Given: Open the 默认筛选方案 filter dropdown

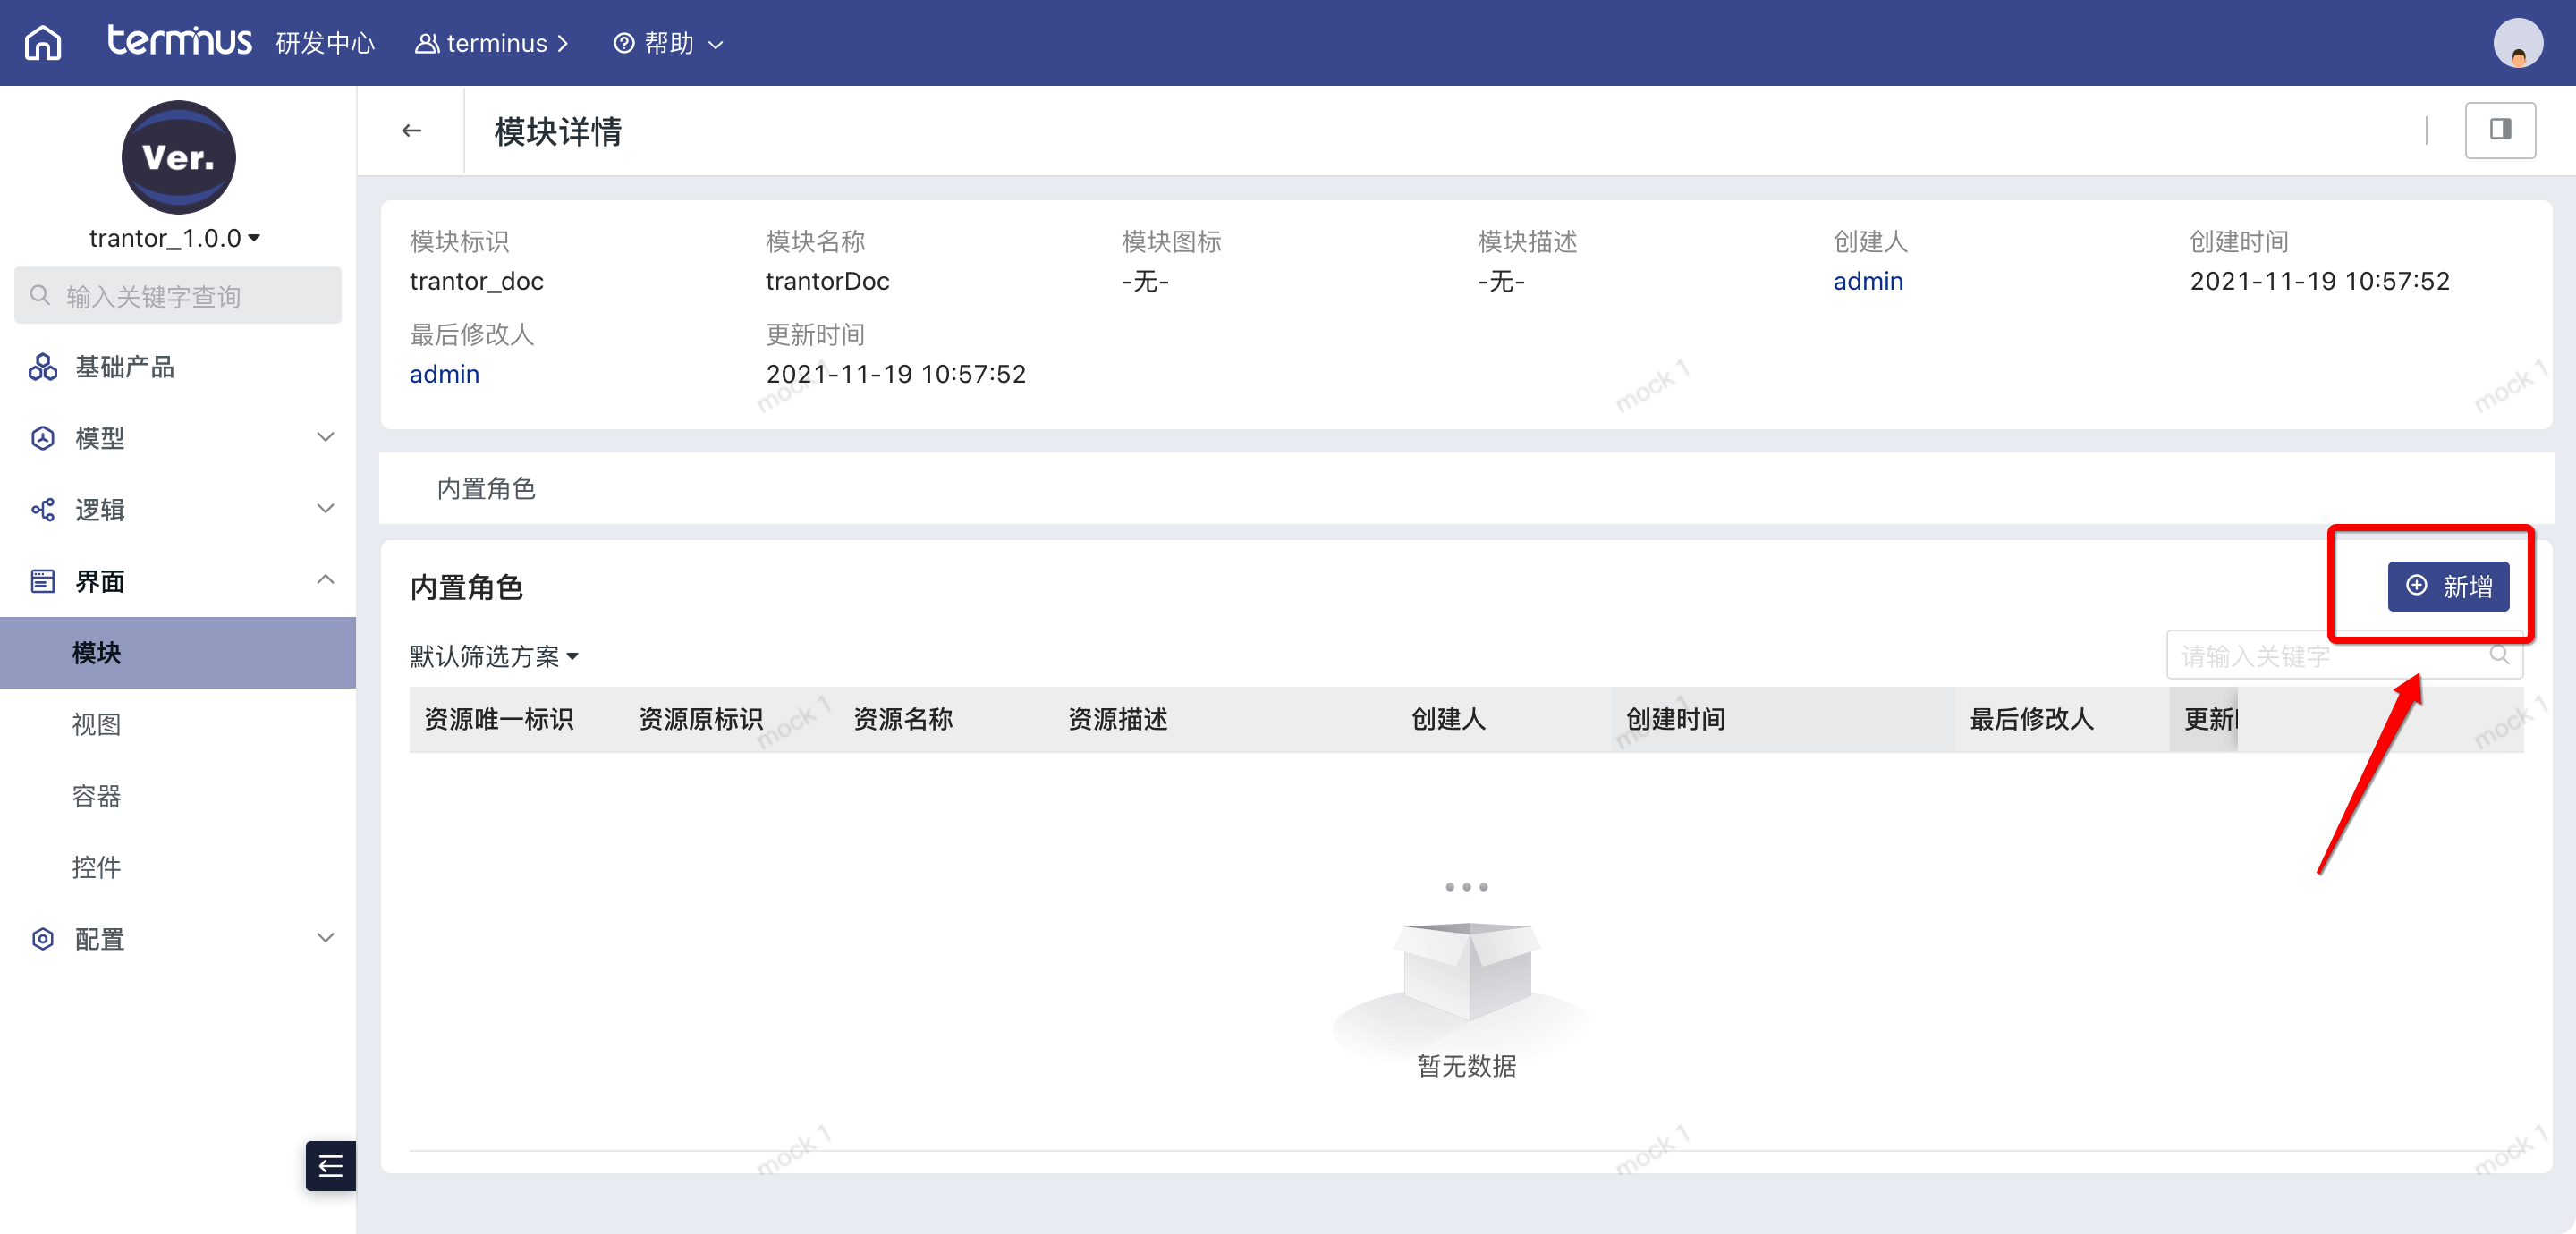Looking at the screenshot, I should [494, 656].
